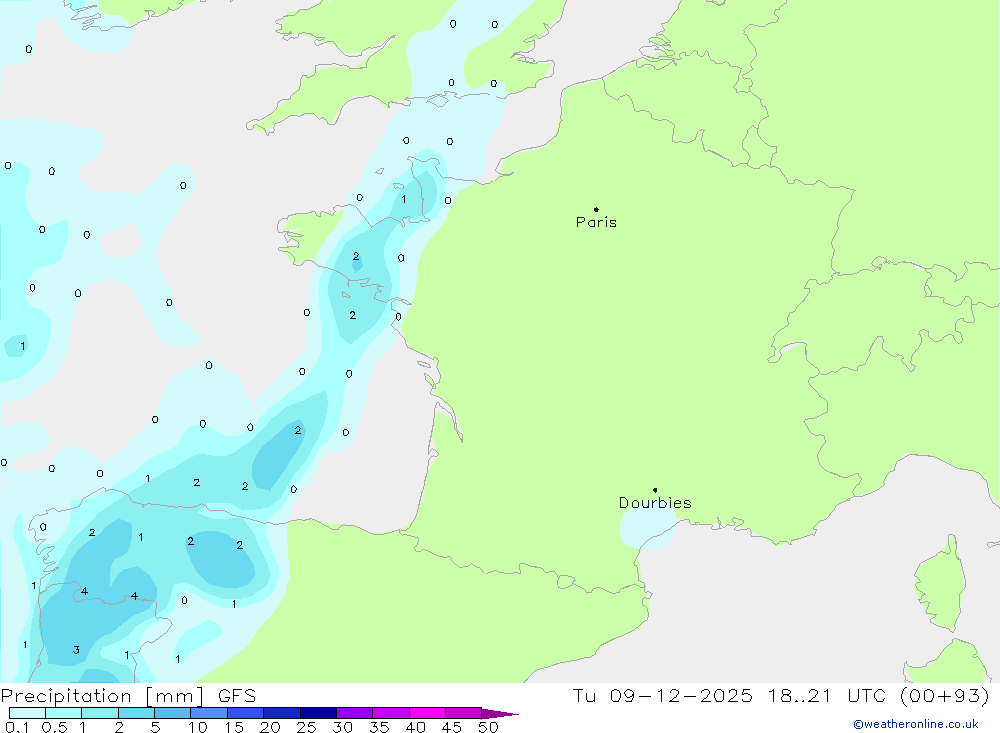Click the Precipitation [mm] title text
The width and height of the screenshot is (1000, 733).
click(x=102, y=696)
